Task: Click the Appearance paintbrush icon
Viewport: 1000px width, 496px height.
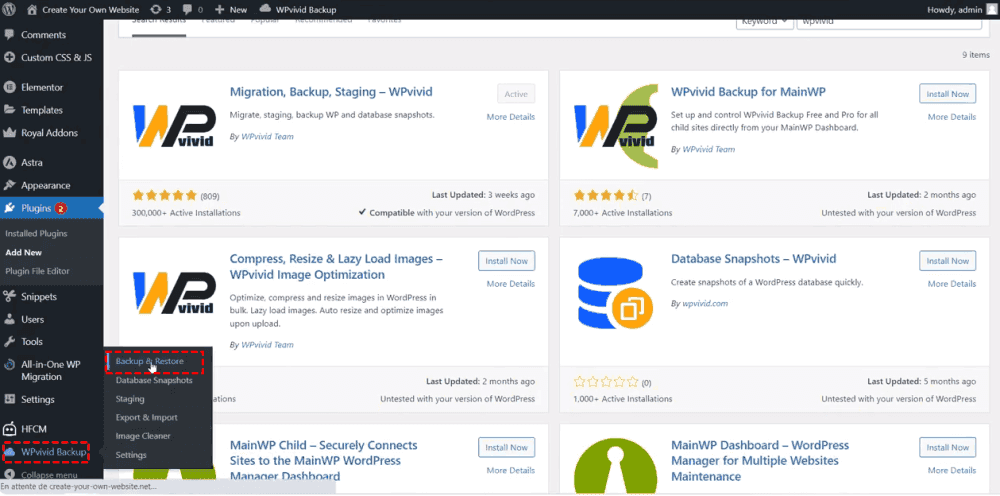Action: click(x=10, y=186)
